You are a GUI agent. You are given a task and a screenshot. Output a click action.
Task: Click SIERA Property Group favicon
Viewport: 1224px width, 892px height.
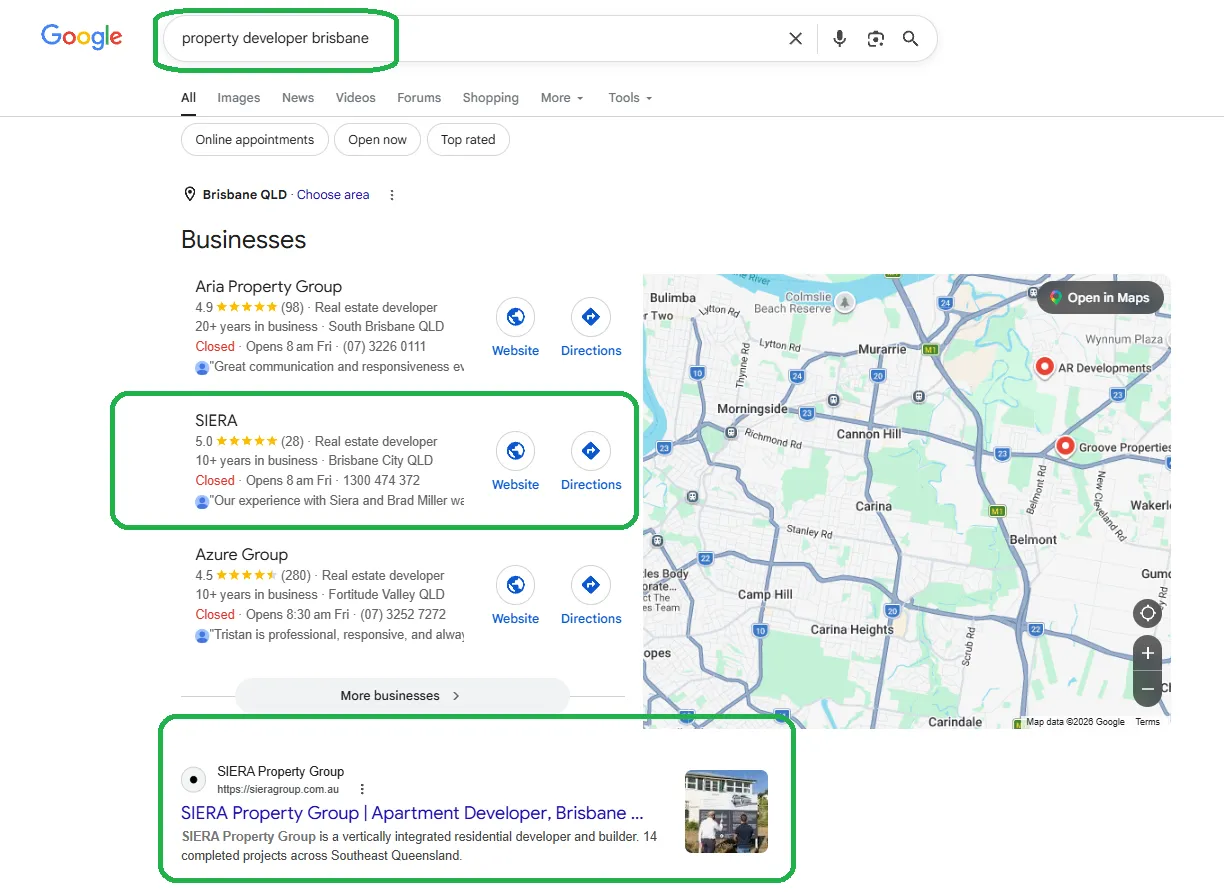click(194, 780)
